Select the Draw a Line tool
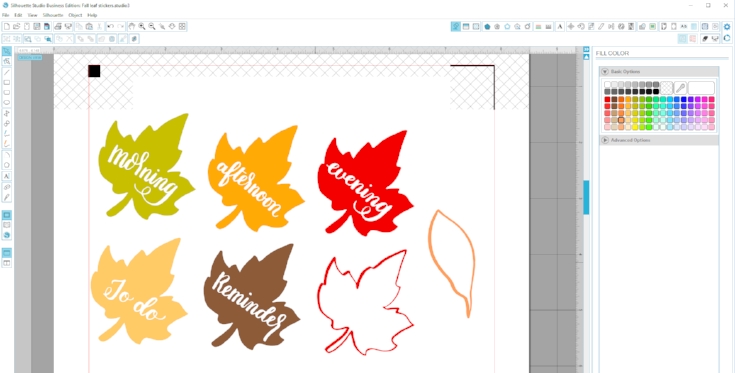 pos(7,72)
